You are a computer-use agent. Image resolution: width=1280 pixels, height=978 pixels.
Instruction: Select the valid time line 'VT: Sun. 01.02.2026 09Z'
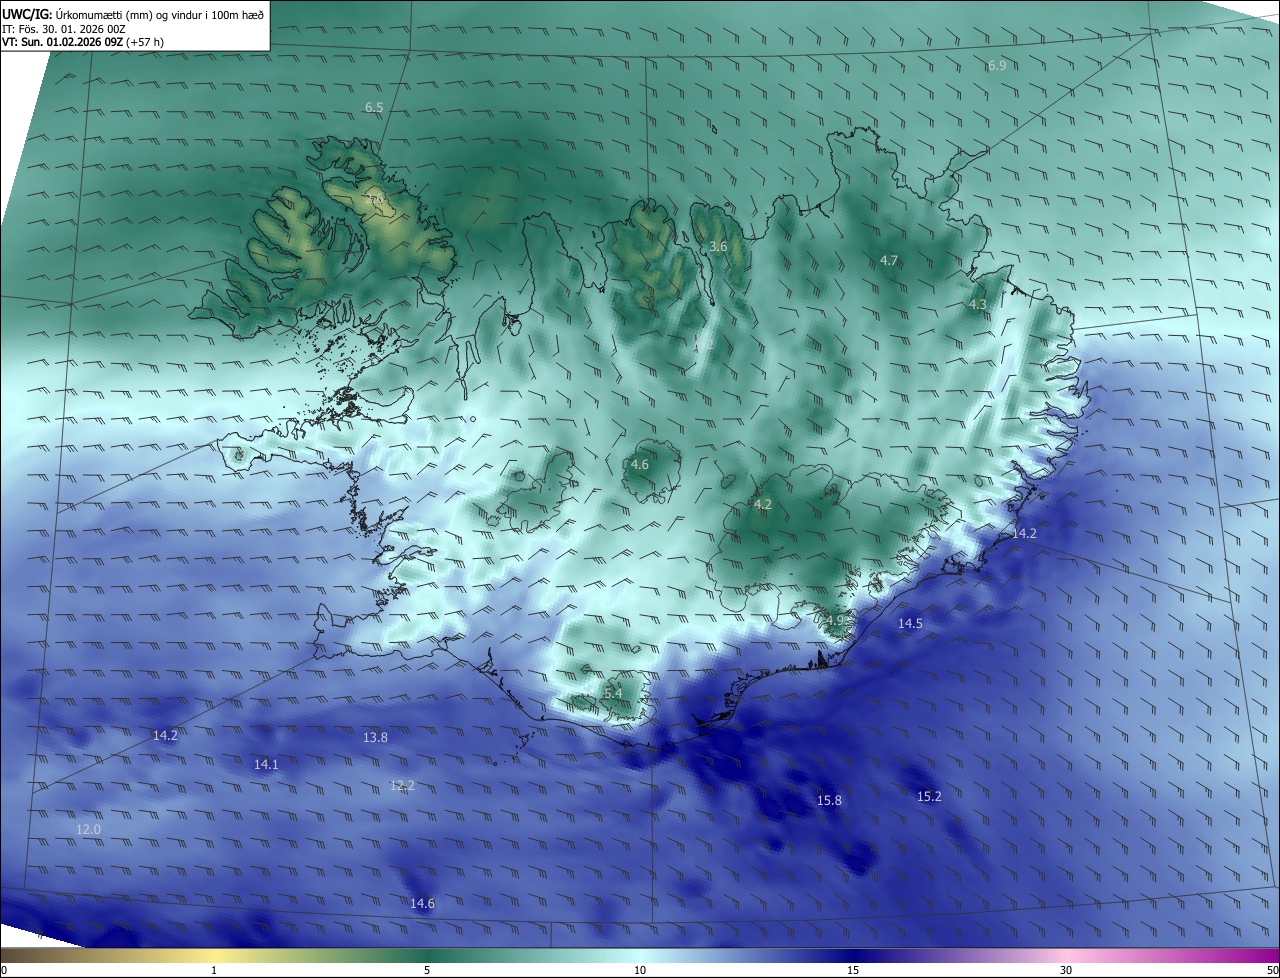pos(61,43)
